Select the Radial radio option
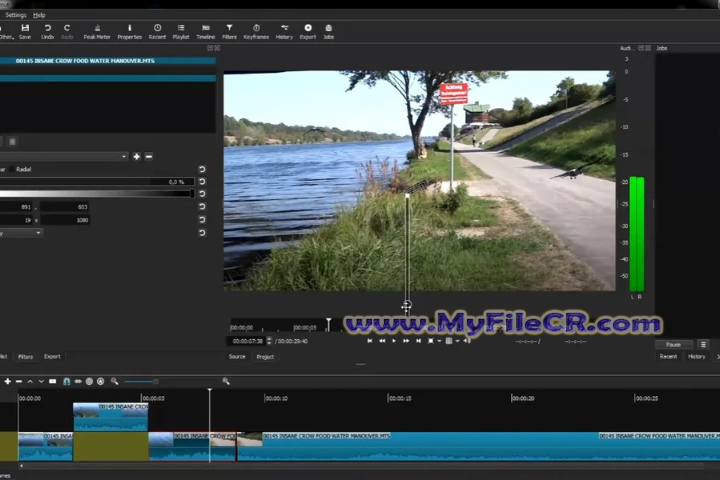The height and width of the screenshot is (480, 720). point(20,169)
